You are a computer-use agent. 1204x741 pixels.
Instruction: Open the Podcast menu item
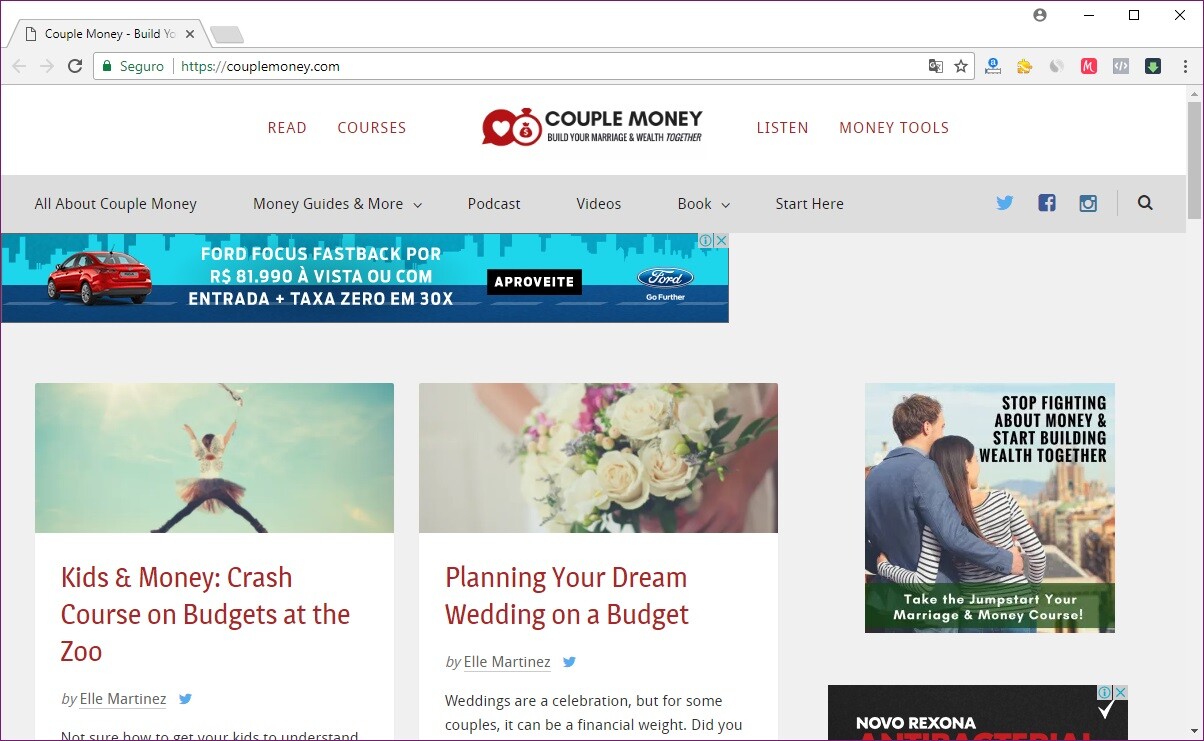click(494, 204)
